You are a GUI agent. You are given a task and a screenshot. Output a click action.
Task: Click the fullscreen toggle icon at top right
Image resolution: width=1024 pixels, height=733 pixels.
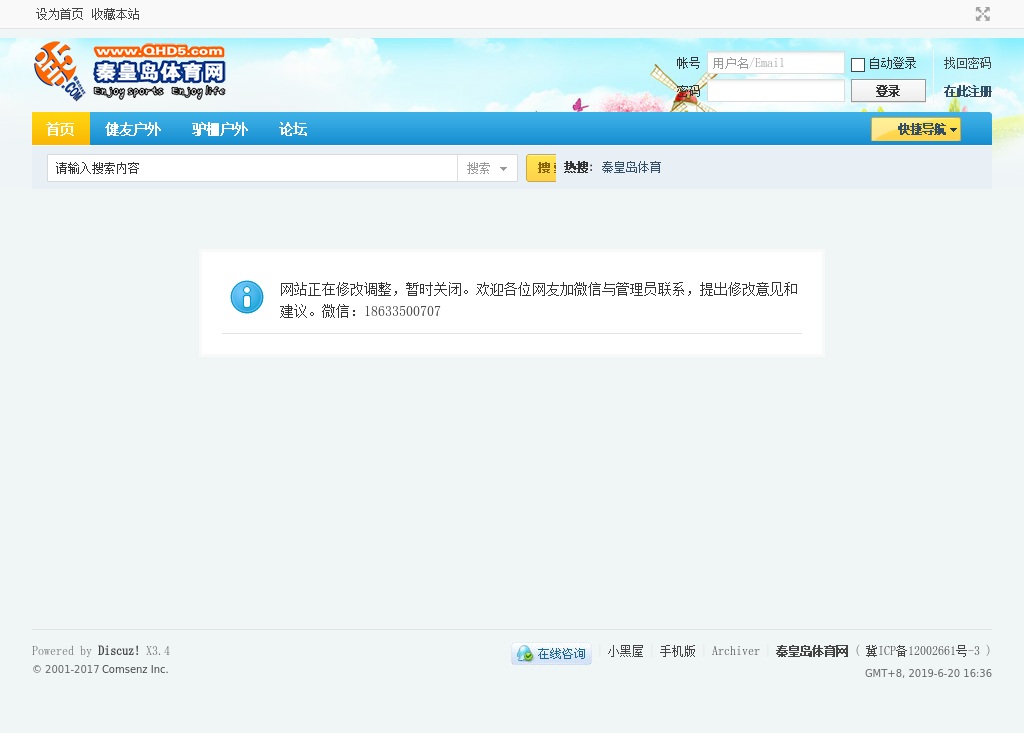click(x=982, y=14)
